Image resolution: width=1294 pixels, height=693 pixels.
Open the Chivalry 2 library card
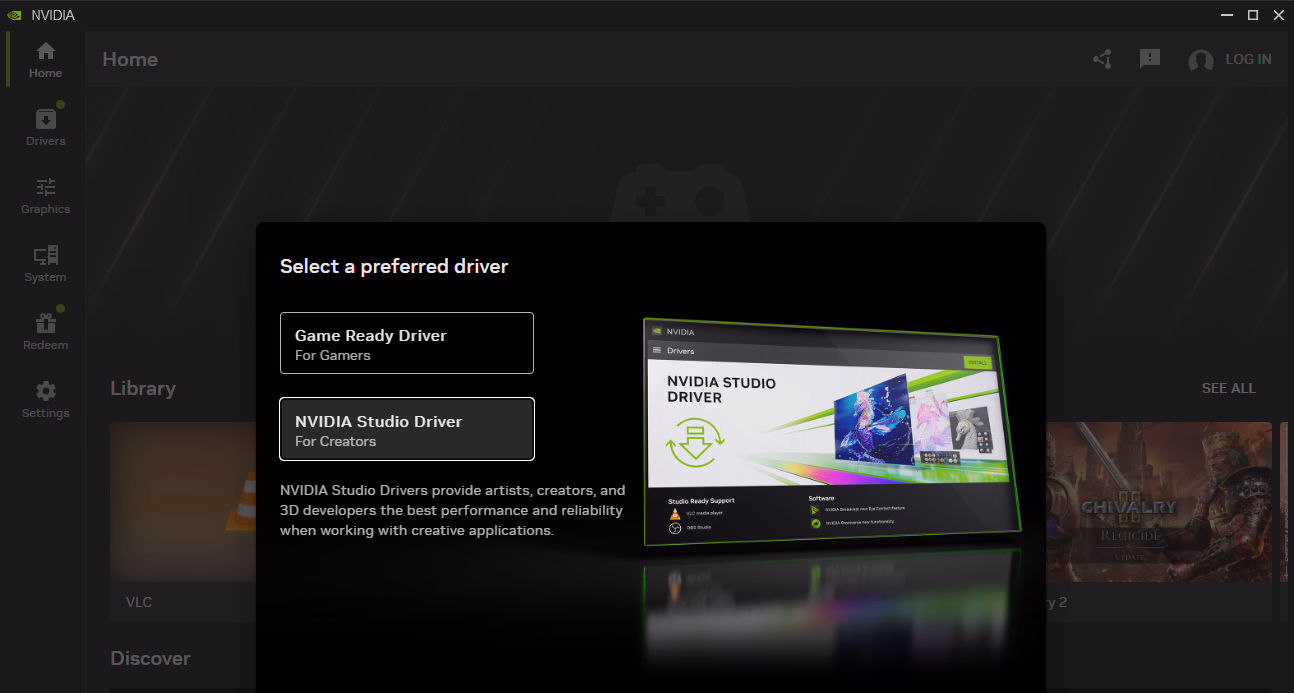click(x=1159, y=520)
